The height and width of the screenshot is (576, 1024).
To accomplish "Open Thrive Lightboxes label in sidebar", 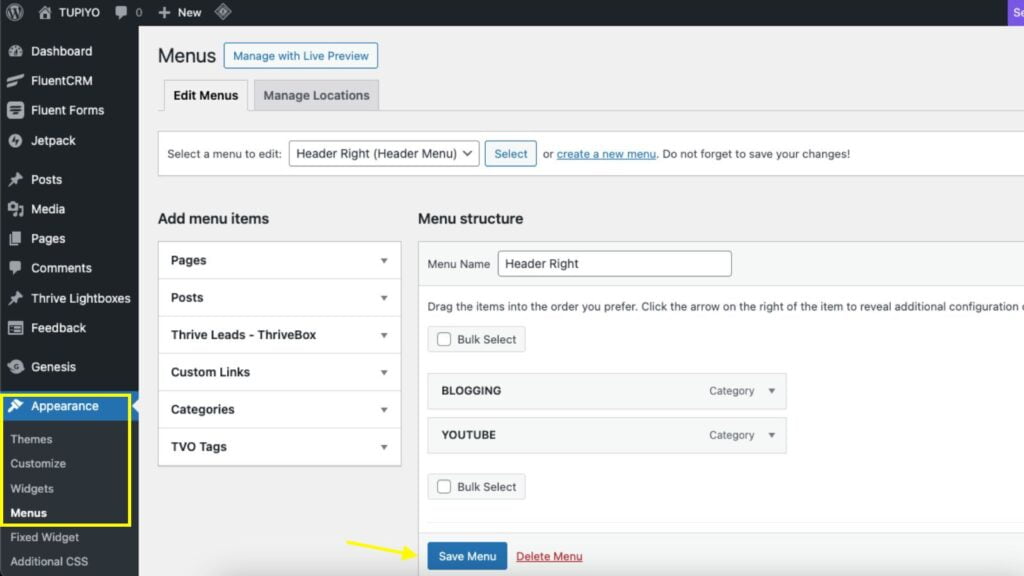I will click(x=80, y=298).
